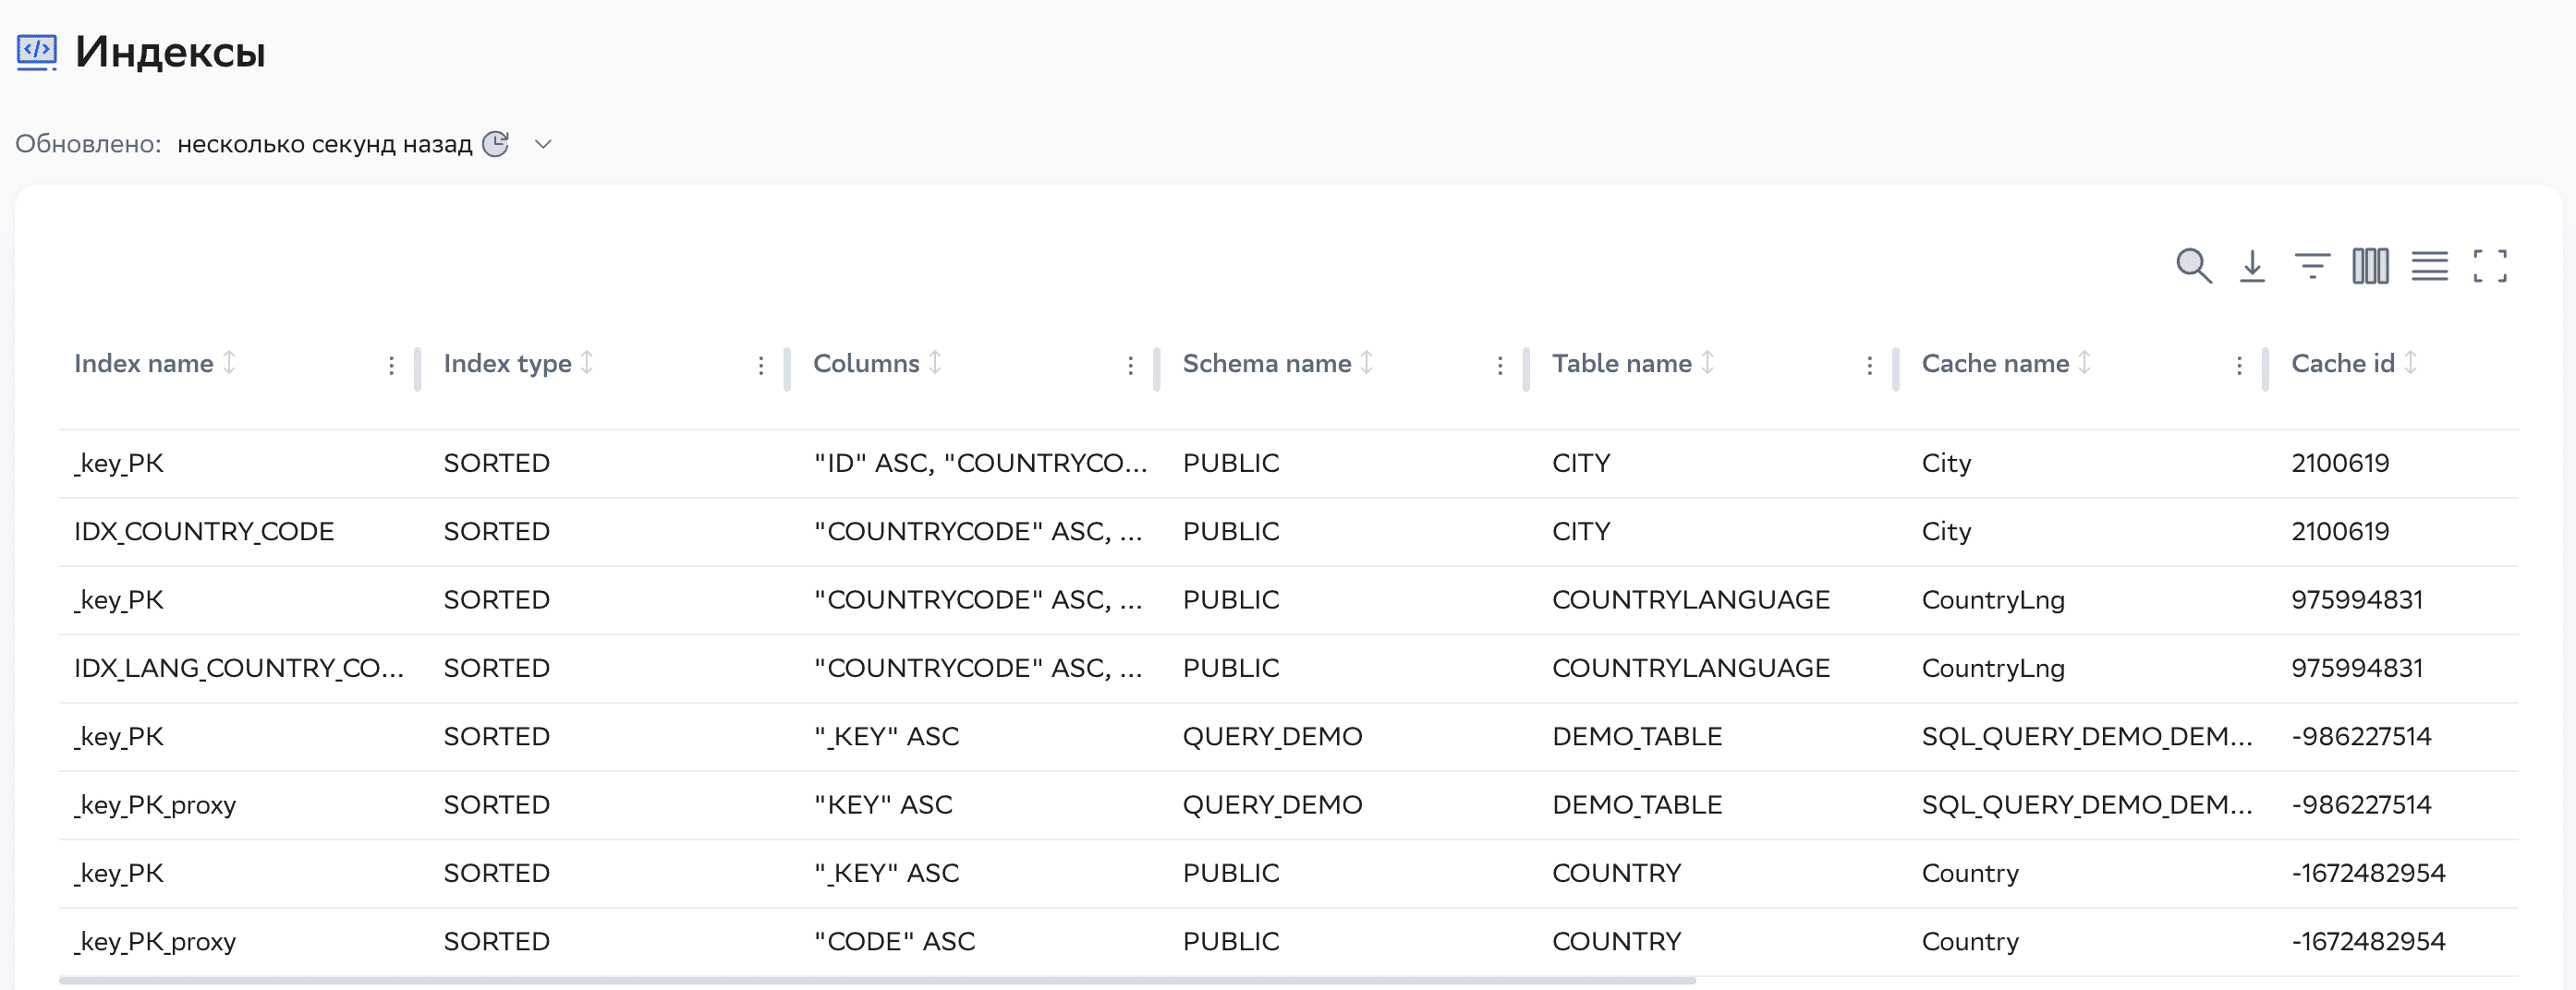The height and width of the screenshot is (990, 2576).
Task: Open the filter icon
Action: 2312,265
